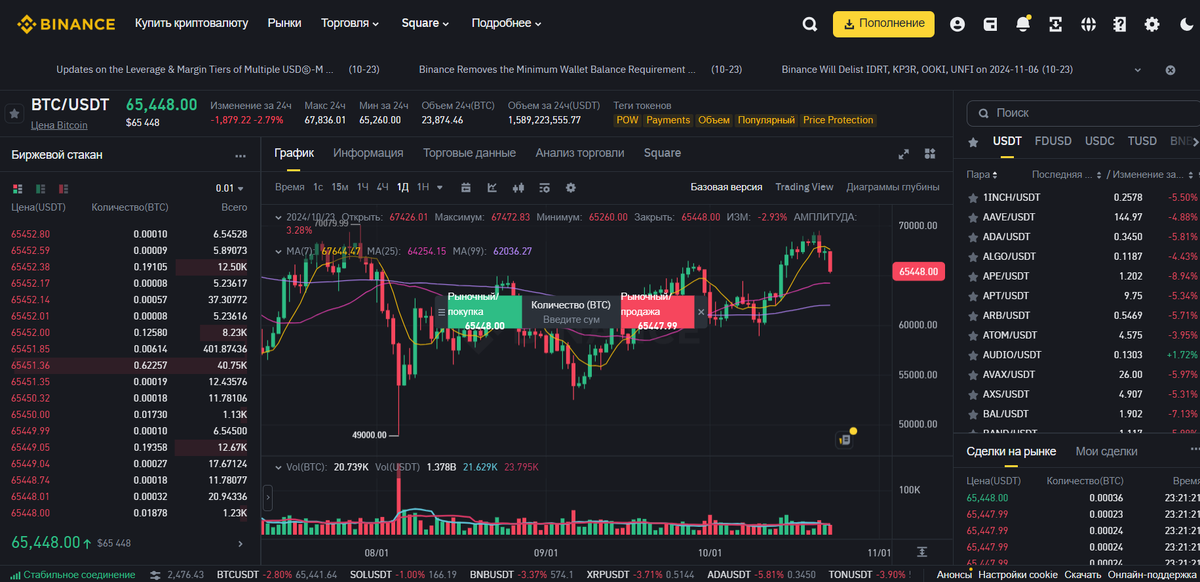This screenshot has width=1200, height=582.
Task: Open the order book three-dots menu
Action: pos(240,156)
